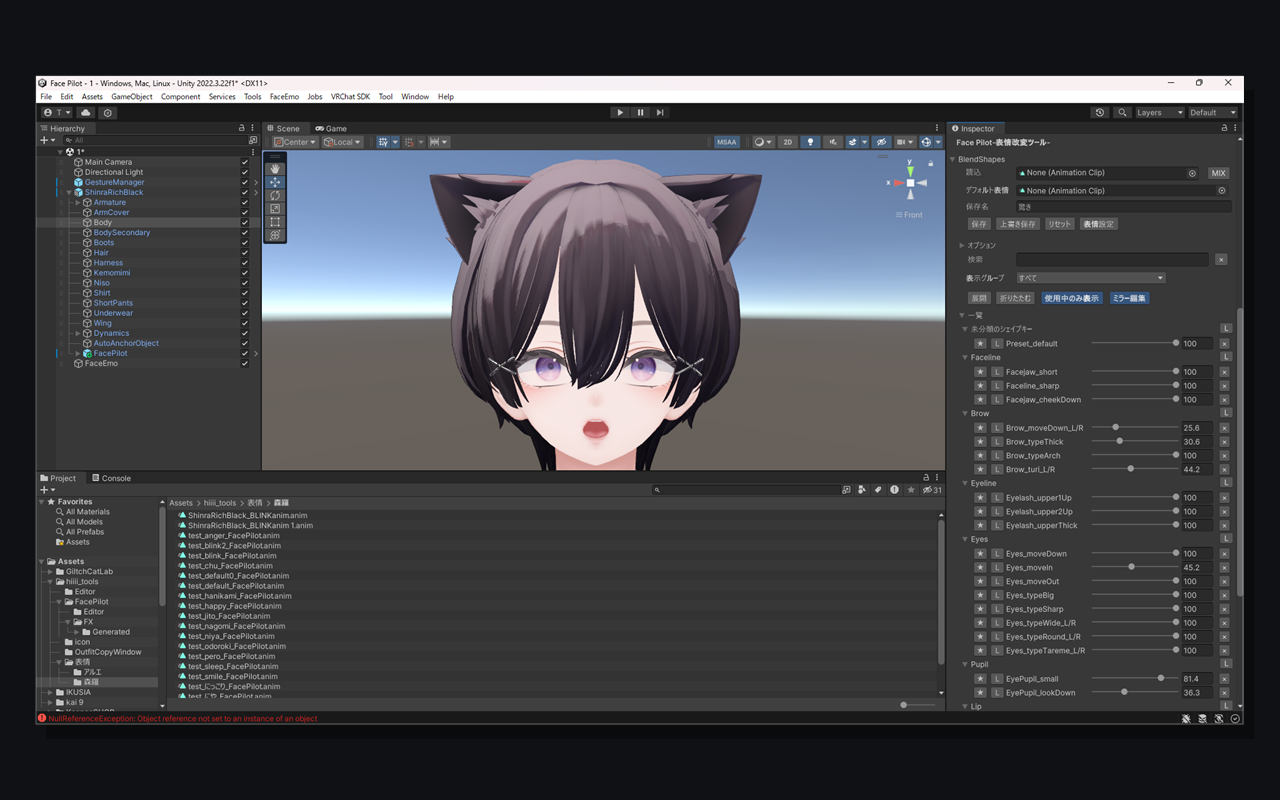Select the Move tool in Scene
The image size is (1280, 800).
pos(275,182)
